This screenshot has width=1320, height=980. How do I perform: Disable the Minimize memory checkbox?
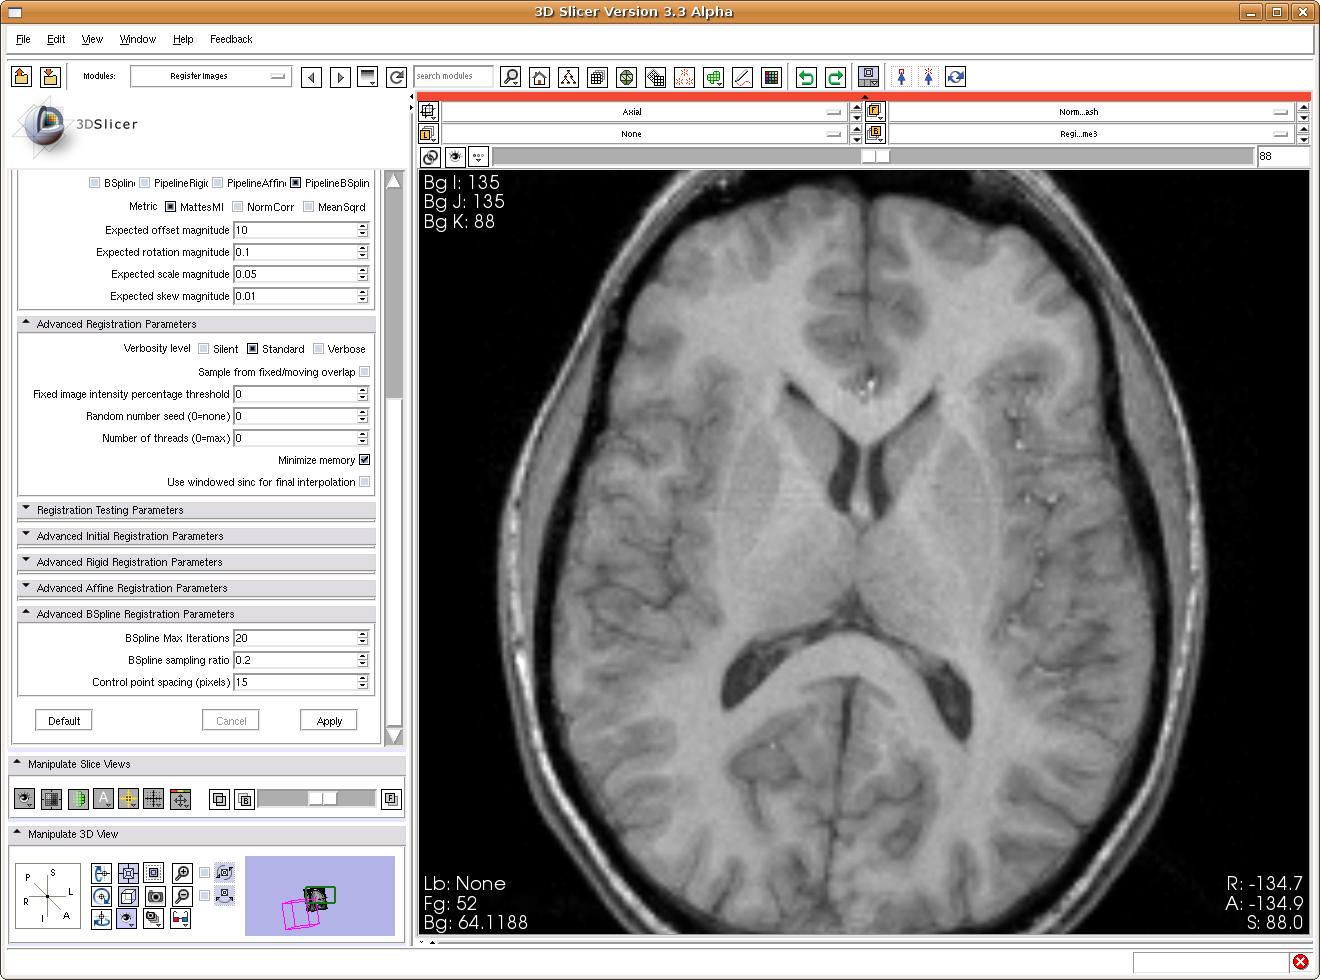(364, 460)
